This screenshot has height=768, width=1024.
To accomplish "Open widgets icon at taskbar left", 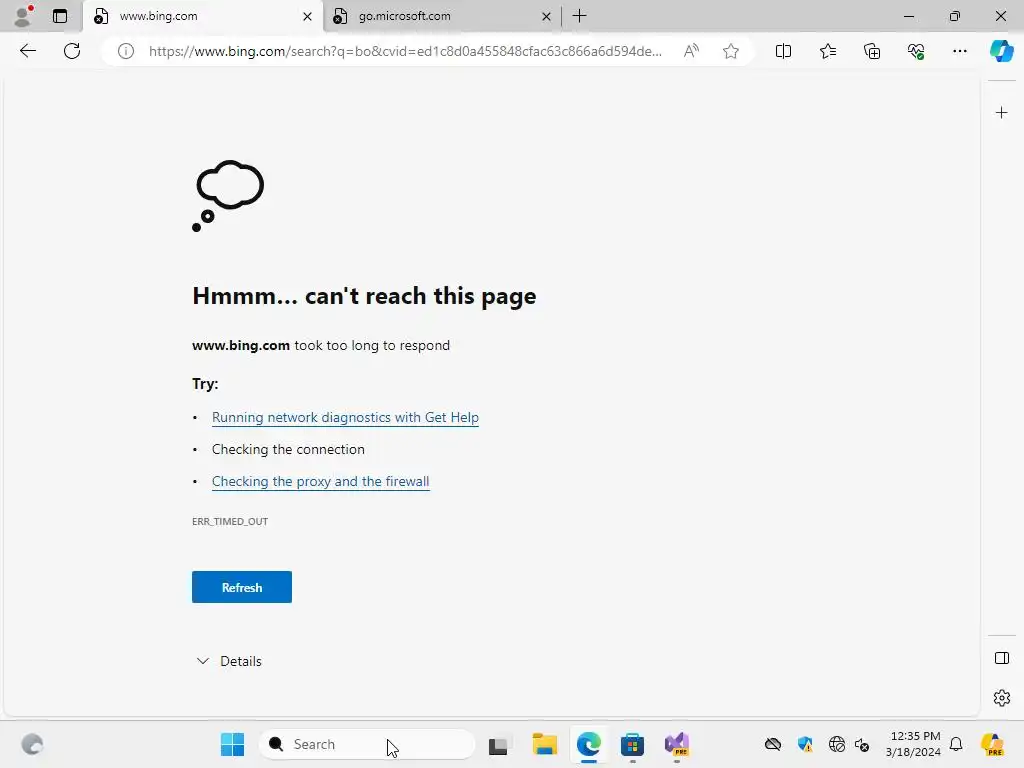I will tap(32, 744).
